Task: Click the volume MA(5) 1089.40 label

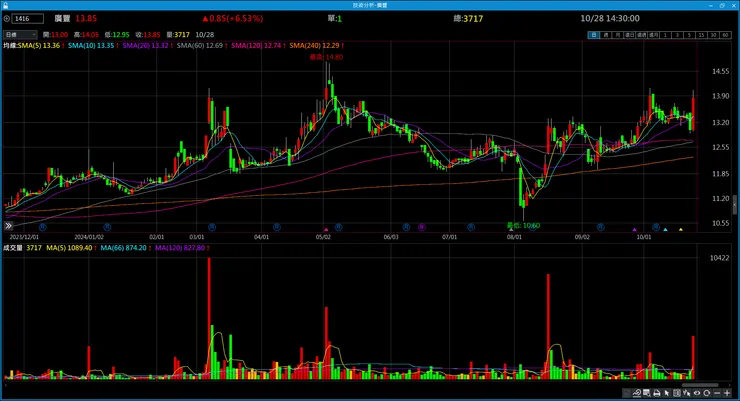Action: (69, 248)
